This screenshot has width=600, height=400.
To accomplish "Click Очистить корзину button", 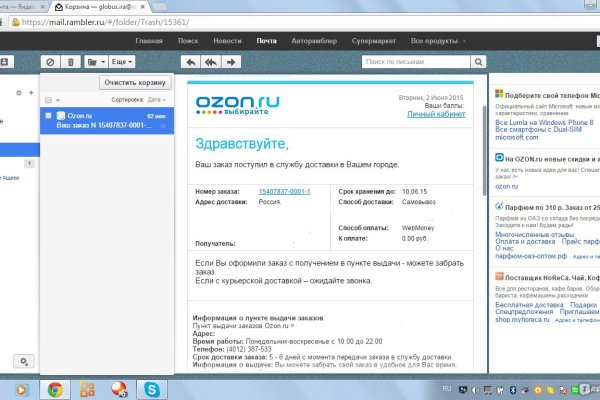I will coord(136,83).
